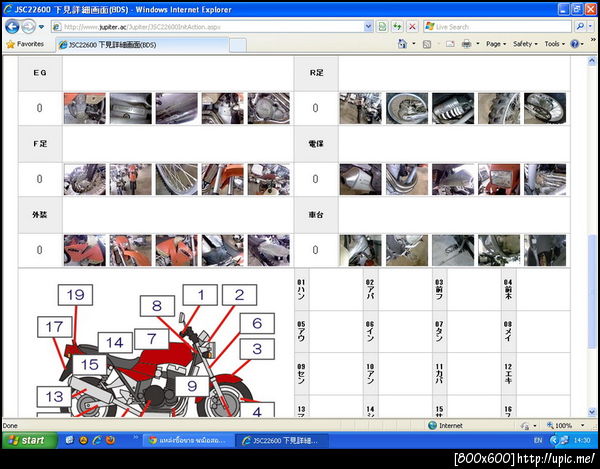Click diagram label number 6

(257, 323)
